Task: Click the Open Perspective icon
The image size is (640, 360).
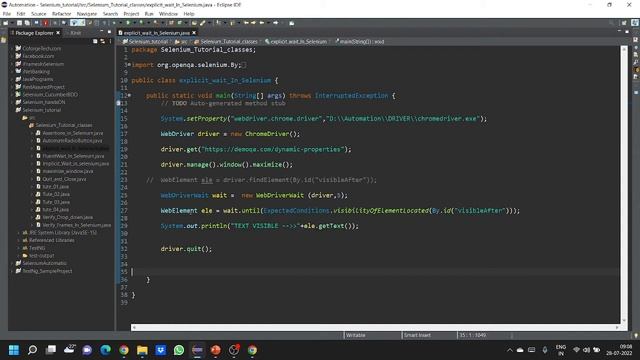Action: [x=624, y=23]
